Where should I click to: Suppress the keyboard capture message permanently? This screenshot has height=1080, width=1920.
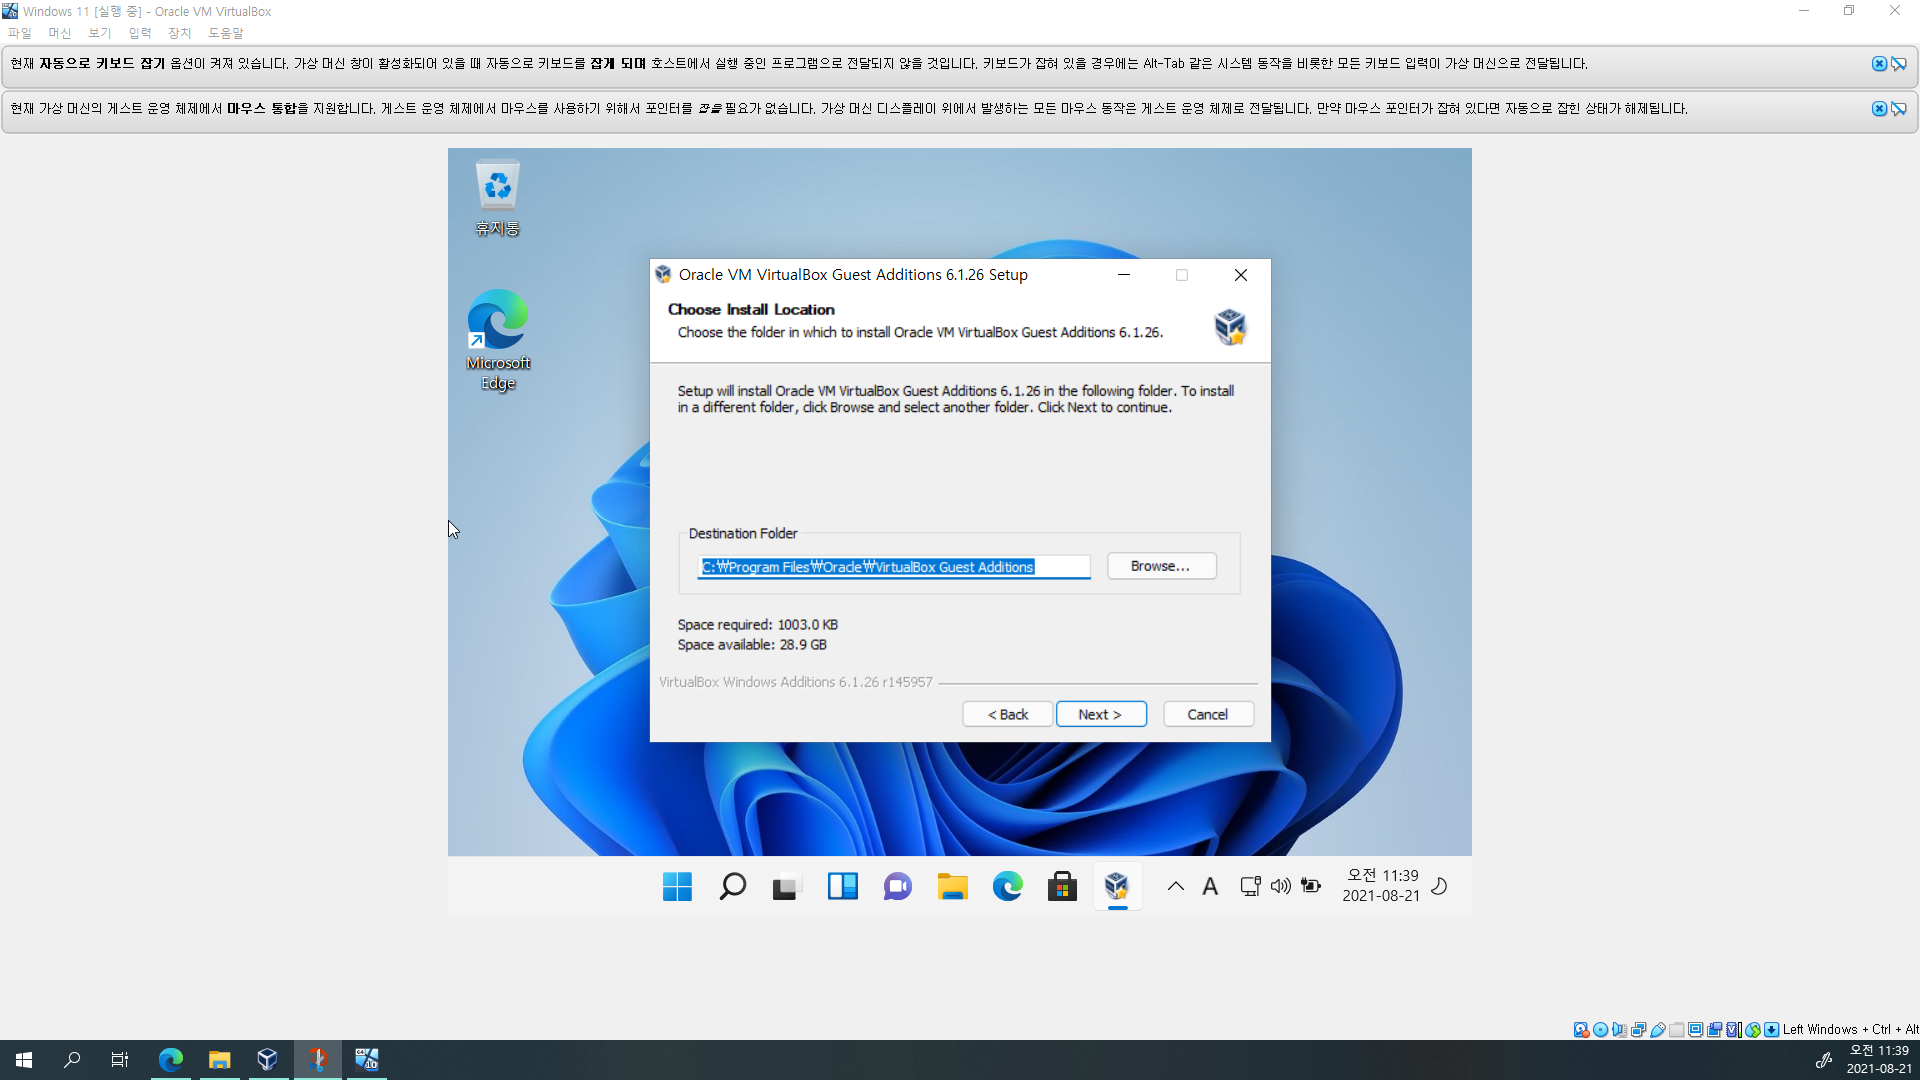point(1899,64)
